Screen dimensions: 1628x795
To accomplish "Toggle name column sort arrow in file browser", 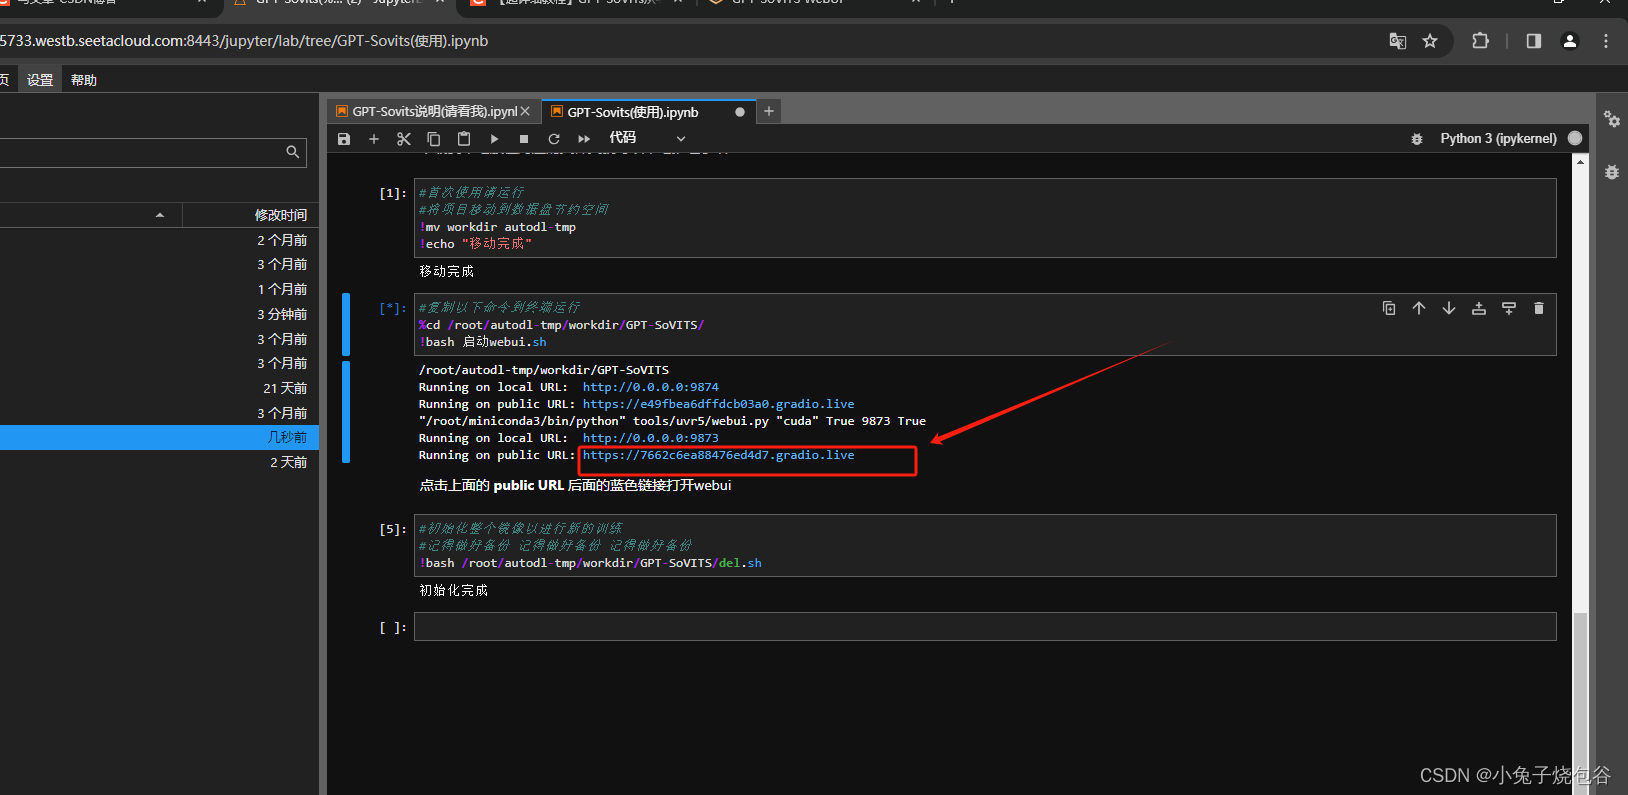I will pyautogui.click(x=160, y=215).
